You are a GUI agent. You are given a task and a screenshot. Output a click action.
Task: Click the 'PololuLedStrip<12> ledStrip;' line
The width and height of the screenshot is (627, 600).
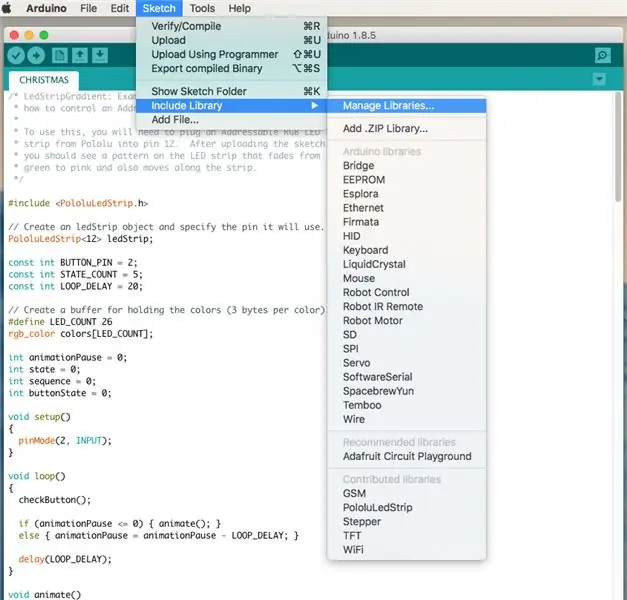(x=80, y=239)
